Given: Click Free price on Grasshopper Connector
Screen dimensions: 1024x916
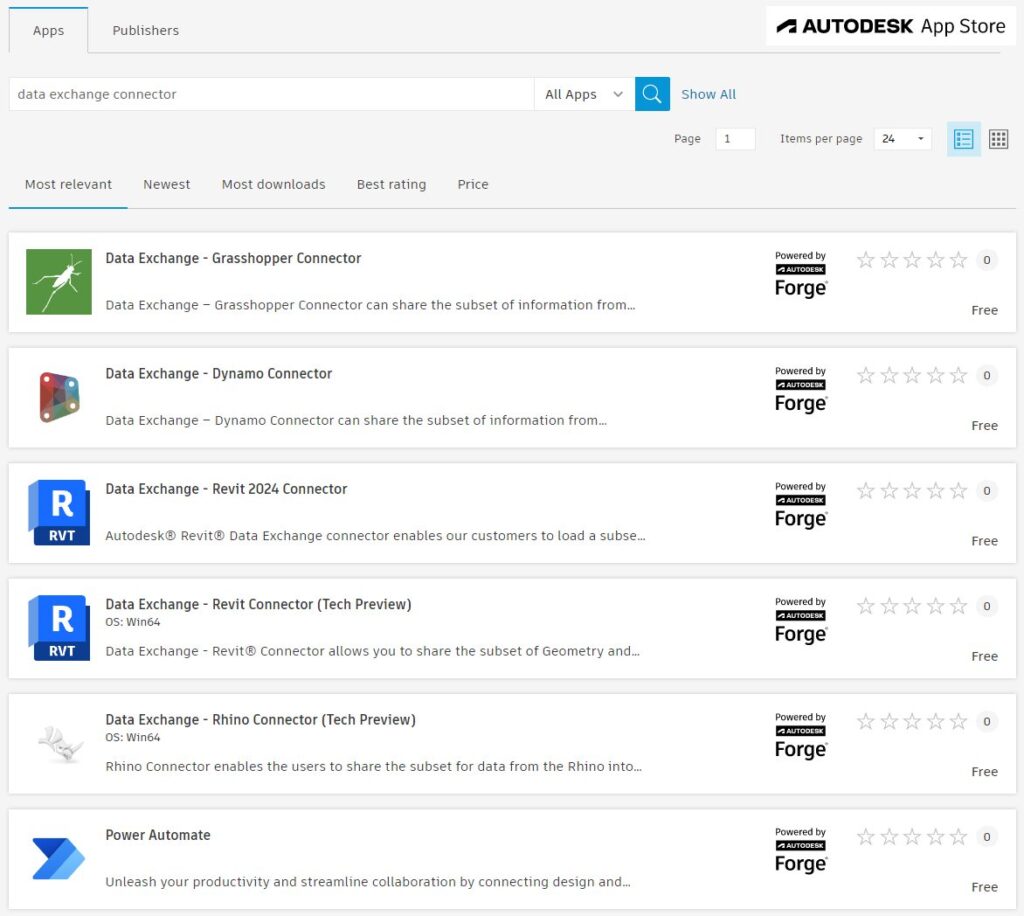Looking at the screenshot, I should point(984,310).
